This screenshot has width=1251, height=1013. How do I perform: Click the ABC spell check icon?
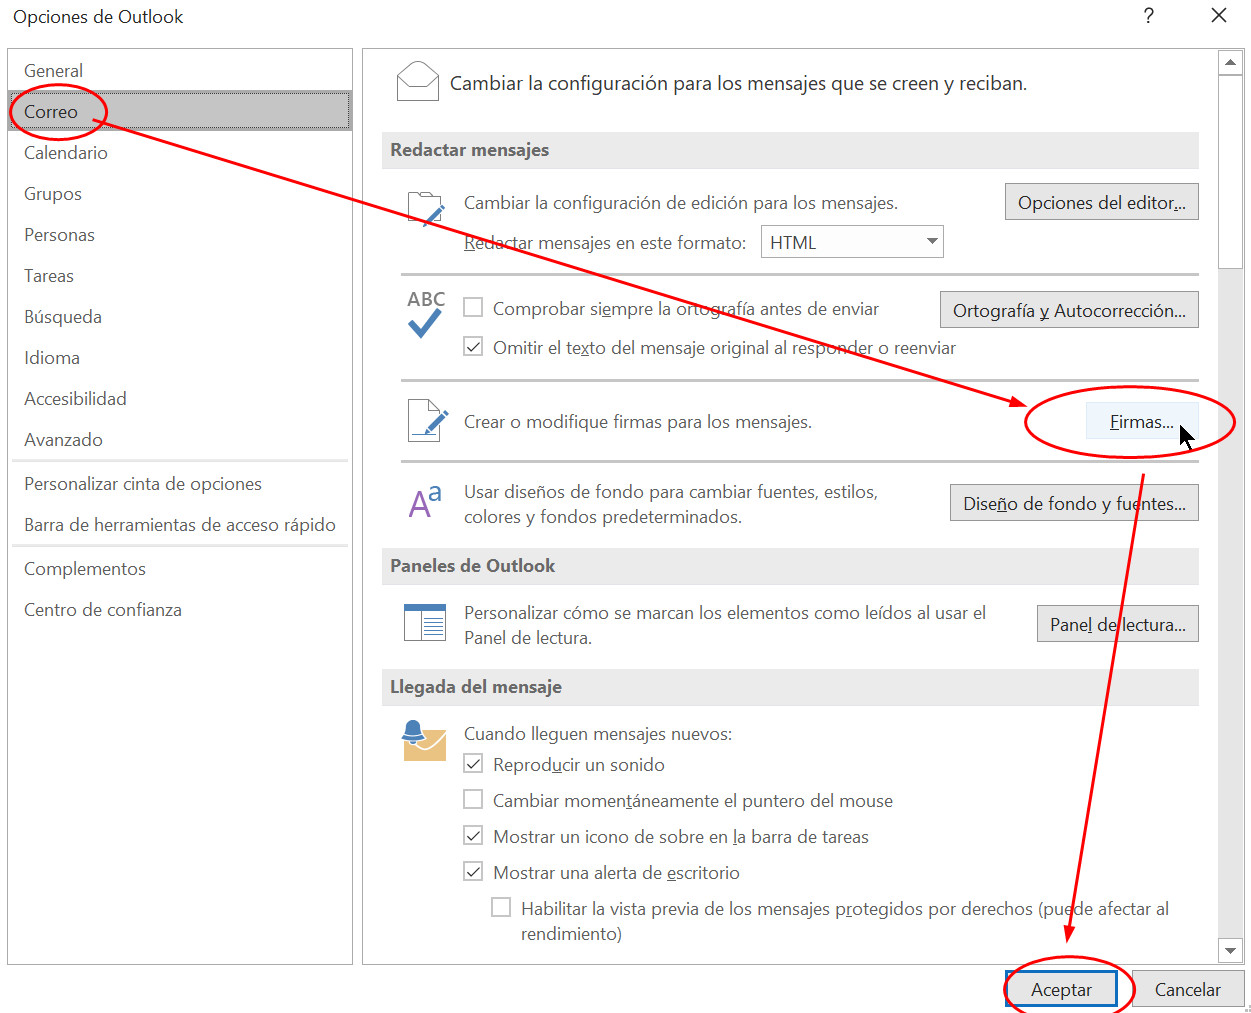(x=425, y=313)
